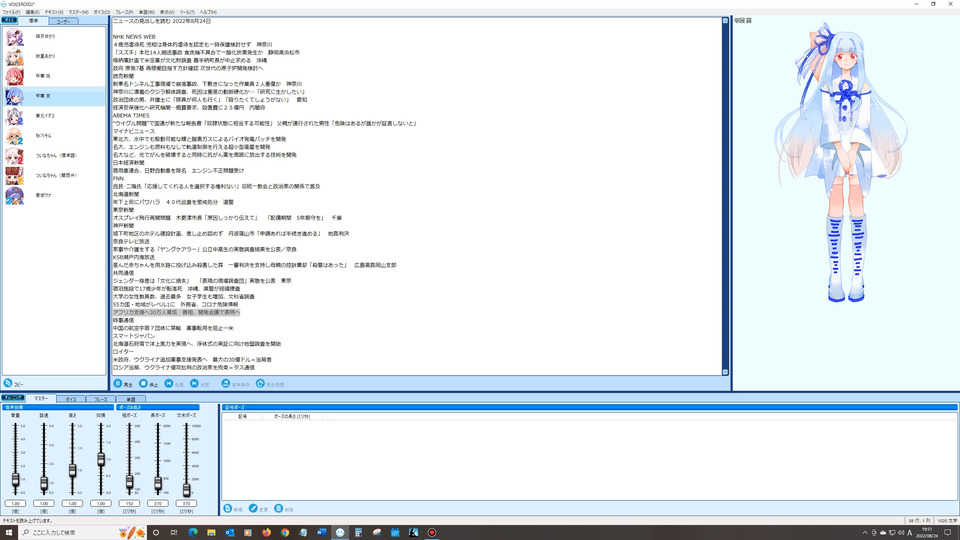
Task: Click the 音量 value field showing 1.00
Action: 15,503
